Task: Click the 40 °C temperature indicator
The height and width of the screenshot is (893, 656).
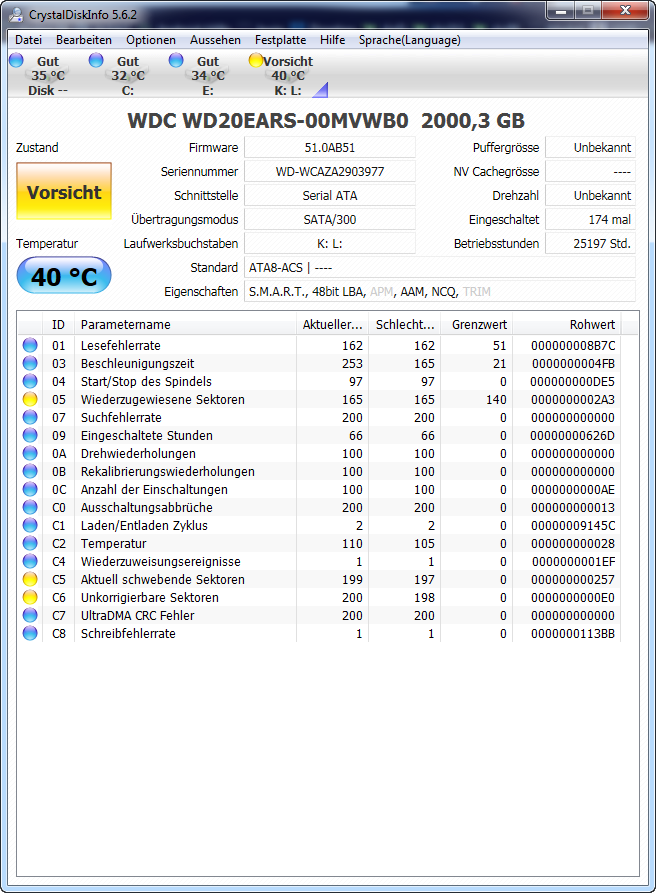Action: coord(64,276)
